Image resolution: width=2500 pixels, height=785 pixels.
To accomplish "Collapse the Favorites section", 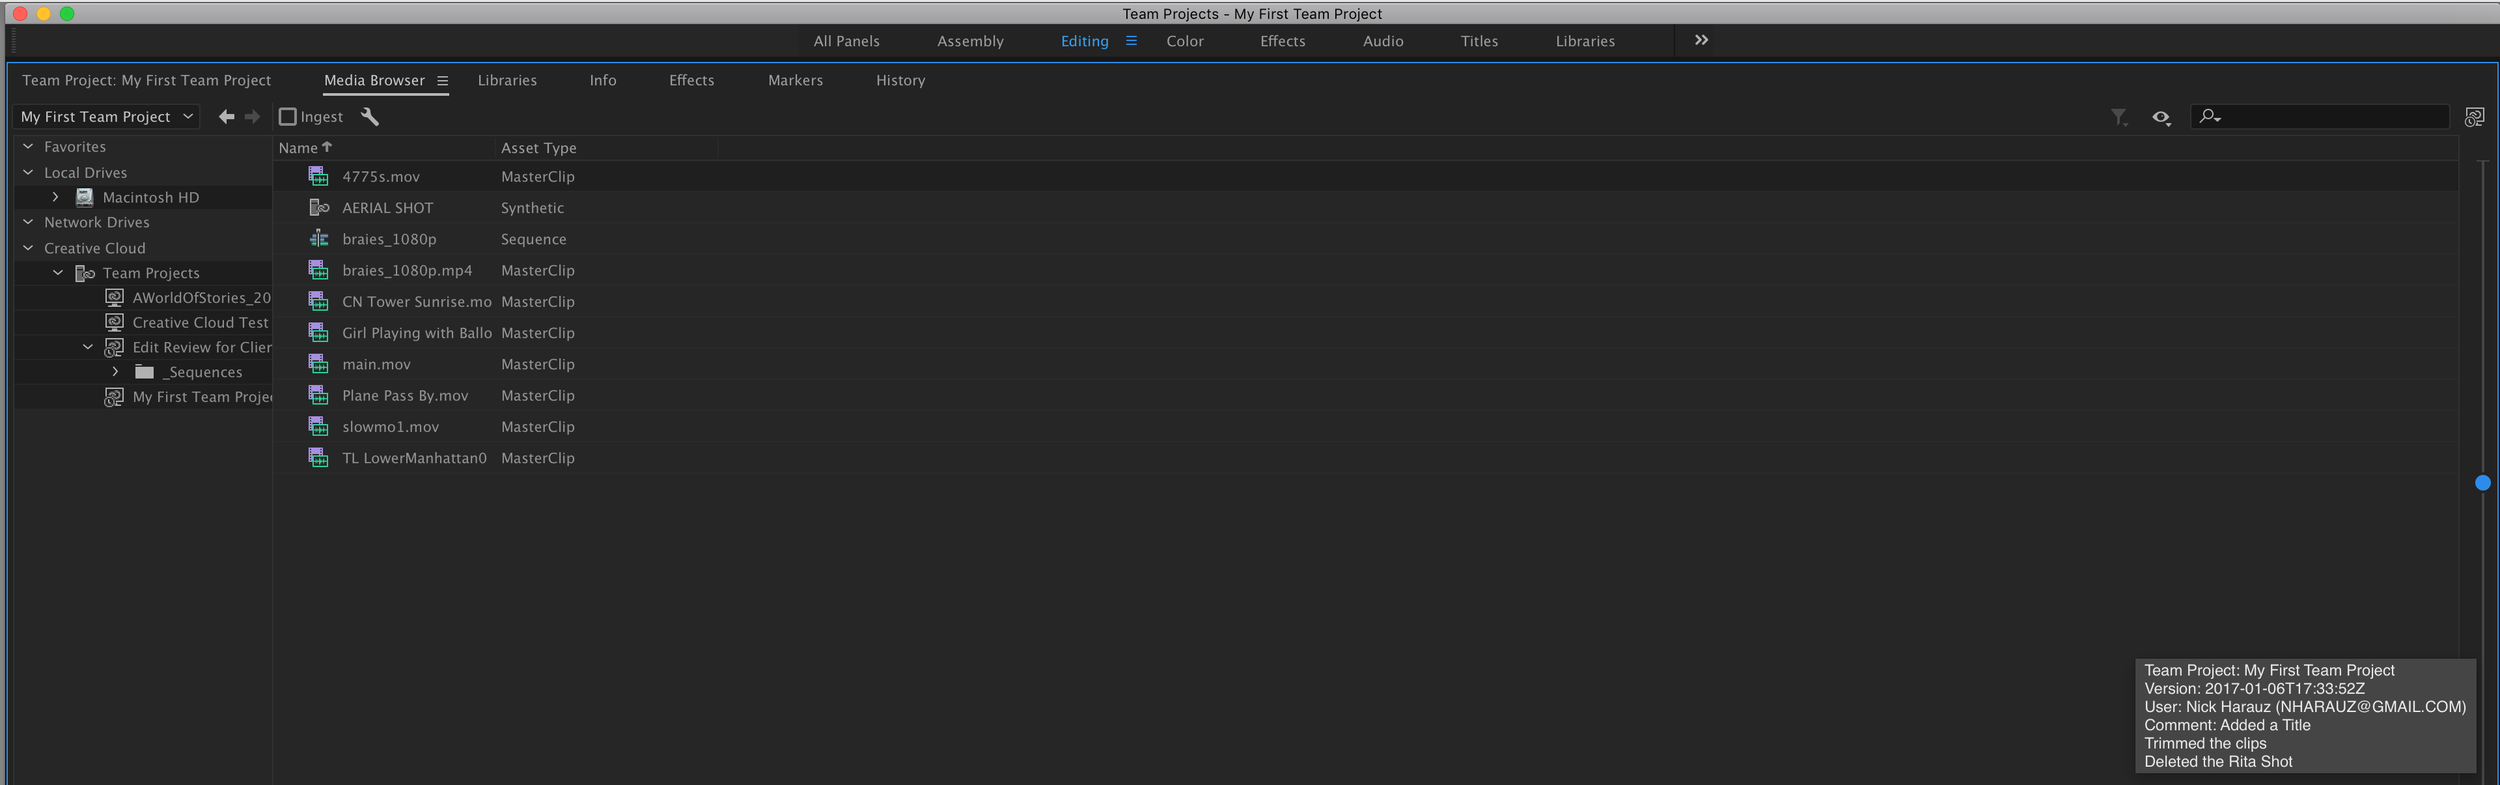I will pos(28,146).
